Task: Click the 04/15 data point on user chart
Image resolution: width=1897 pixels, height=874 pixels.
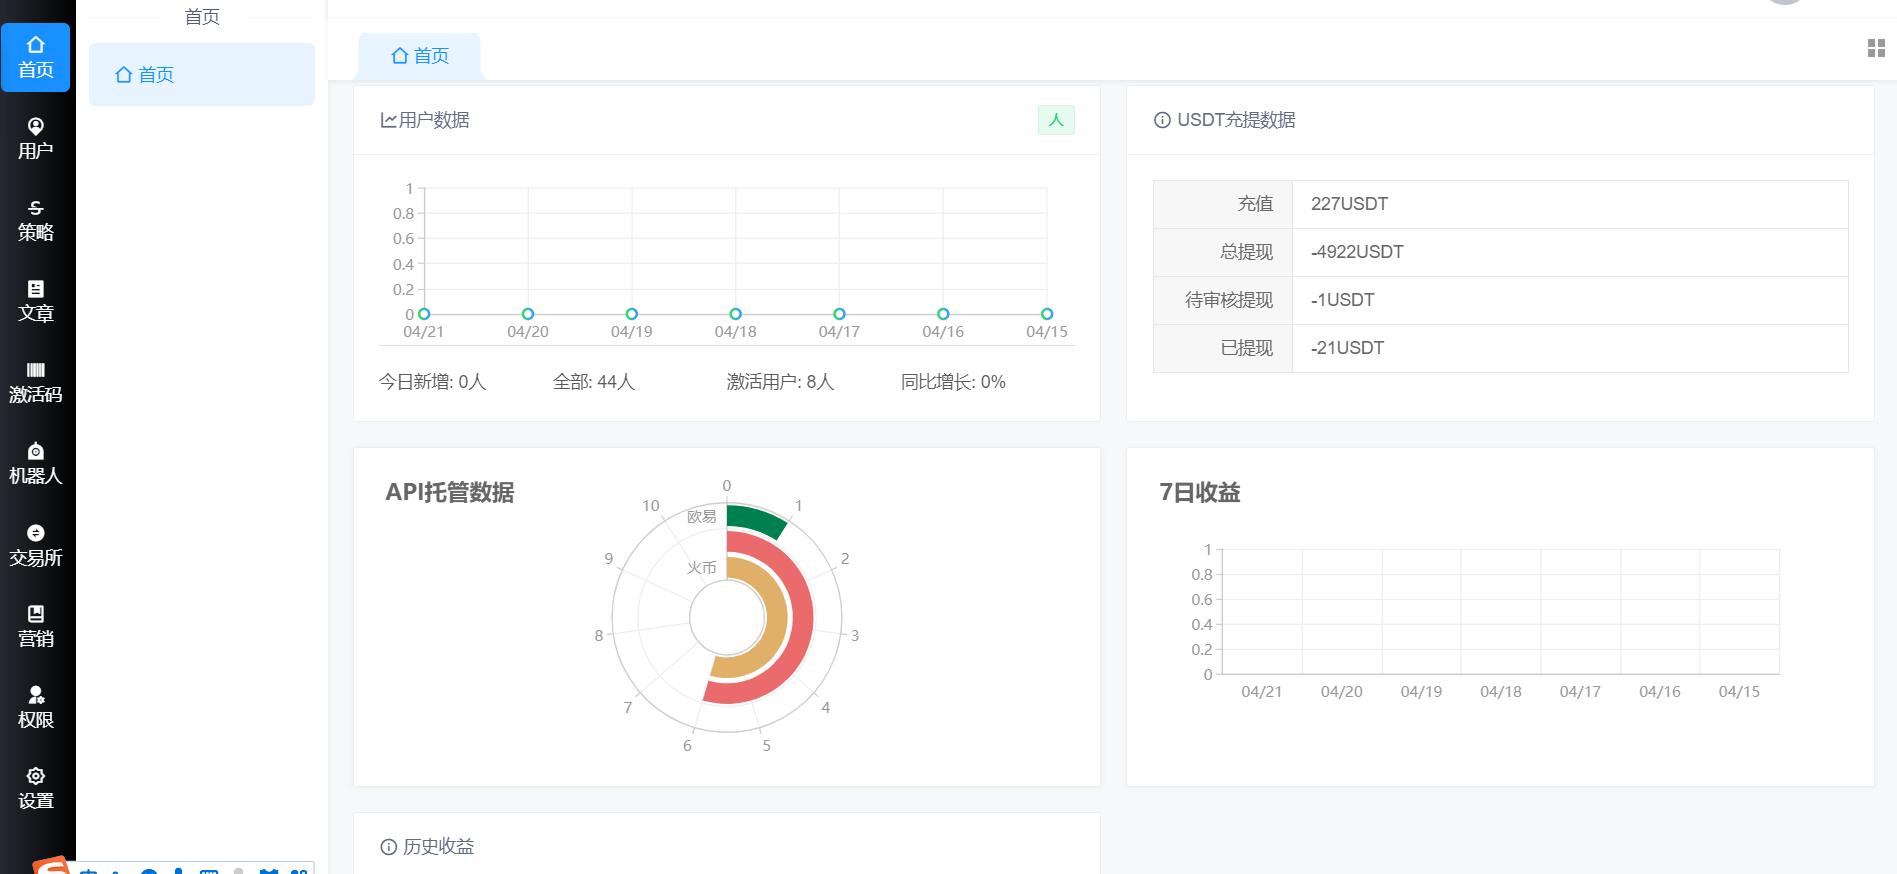Action: (x=1047, y=314)
